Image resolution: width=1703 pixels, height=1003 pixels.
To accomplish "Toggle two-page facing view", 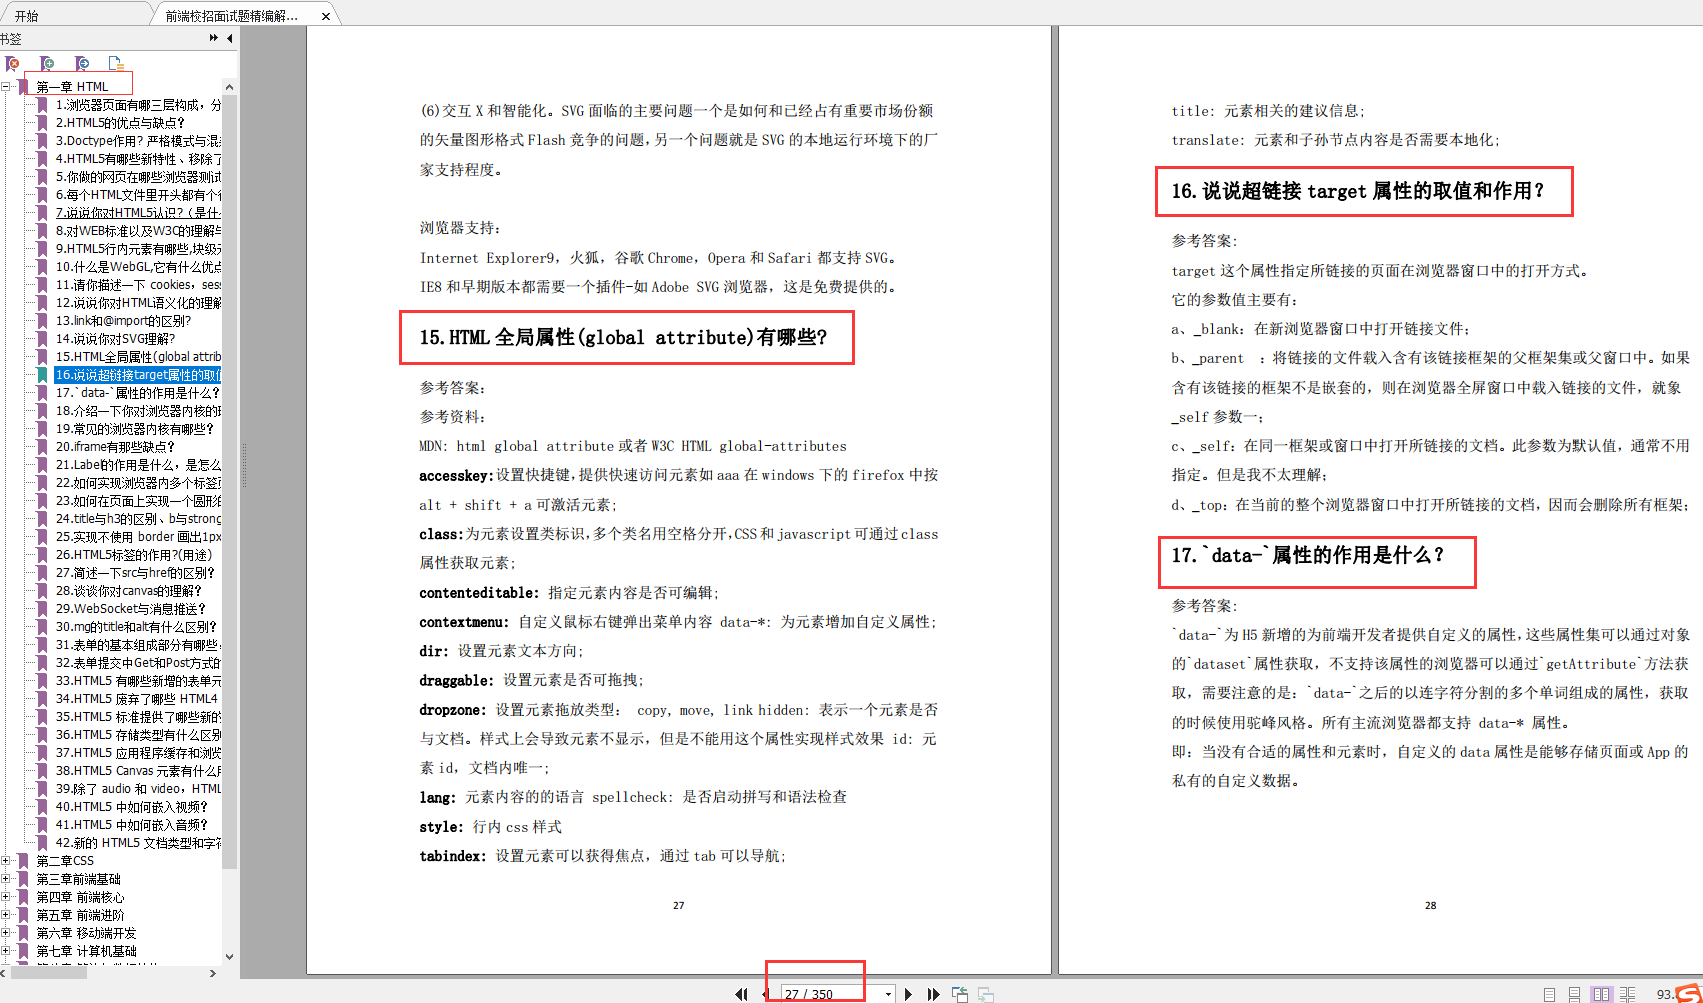I will coord(1602,994).
